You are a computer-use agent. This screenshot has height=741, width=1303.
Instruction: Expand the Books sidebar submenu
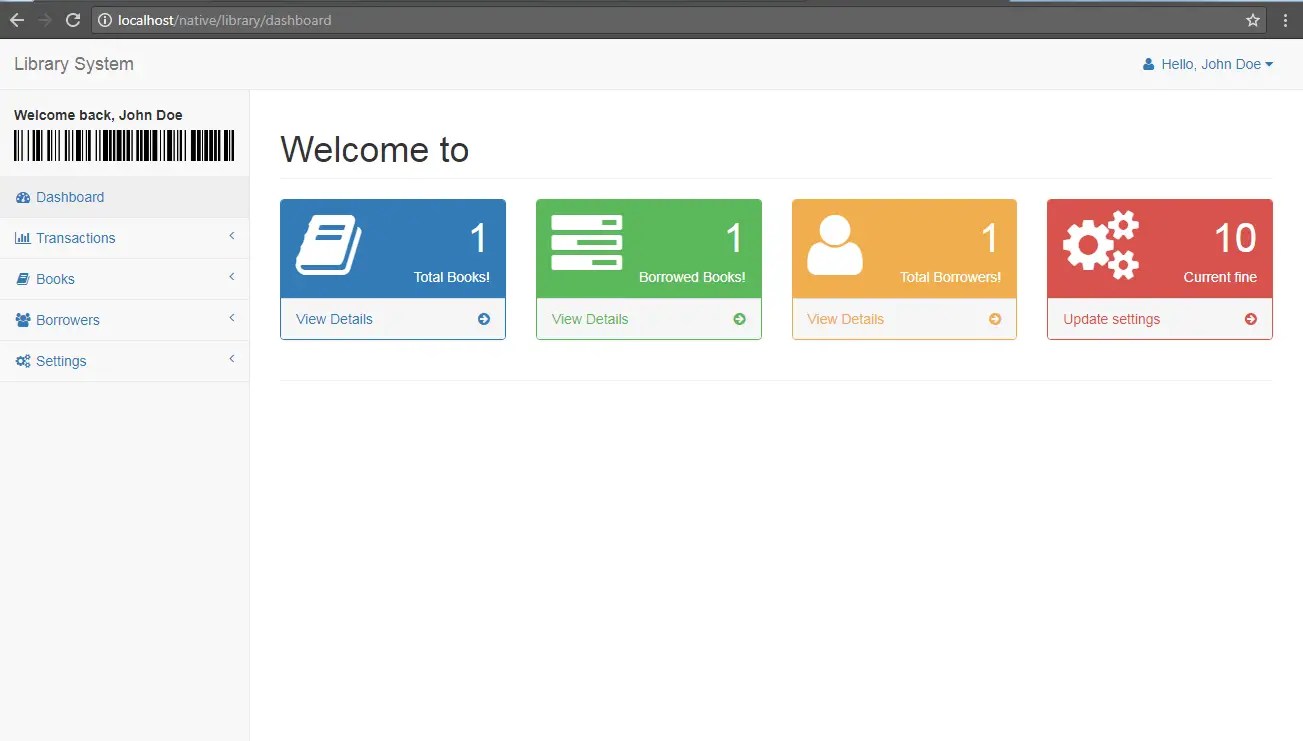[232, 279]
